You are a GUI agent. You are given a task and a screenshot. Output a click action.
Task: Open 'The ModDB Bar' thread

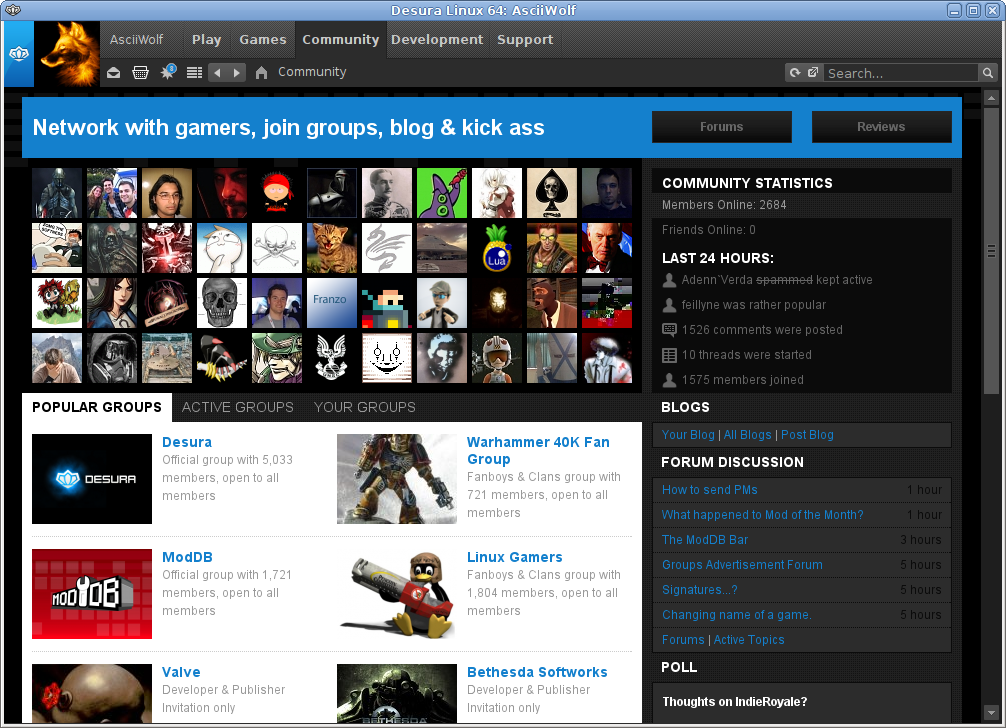pyautogui.click(x=705, y=540)
